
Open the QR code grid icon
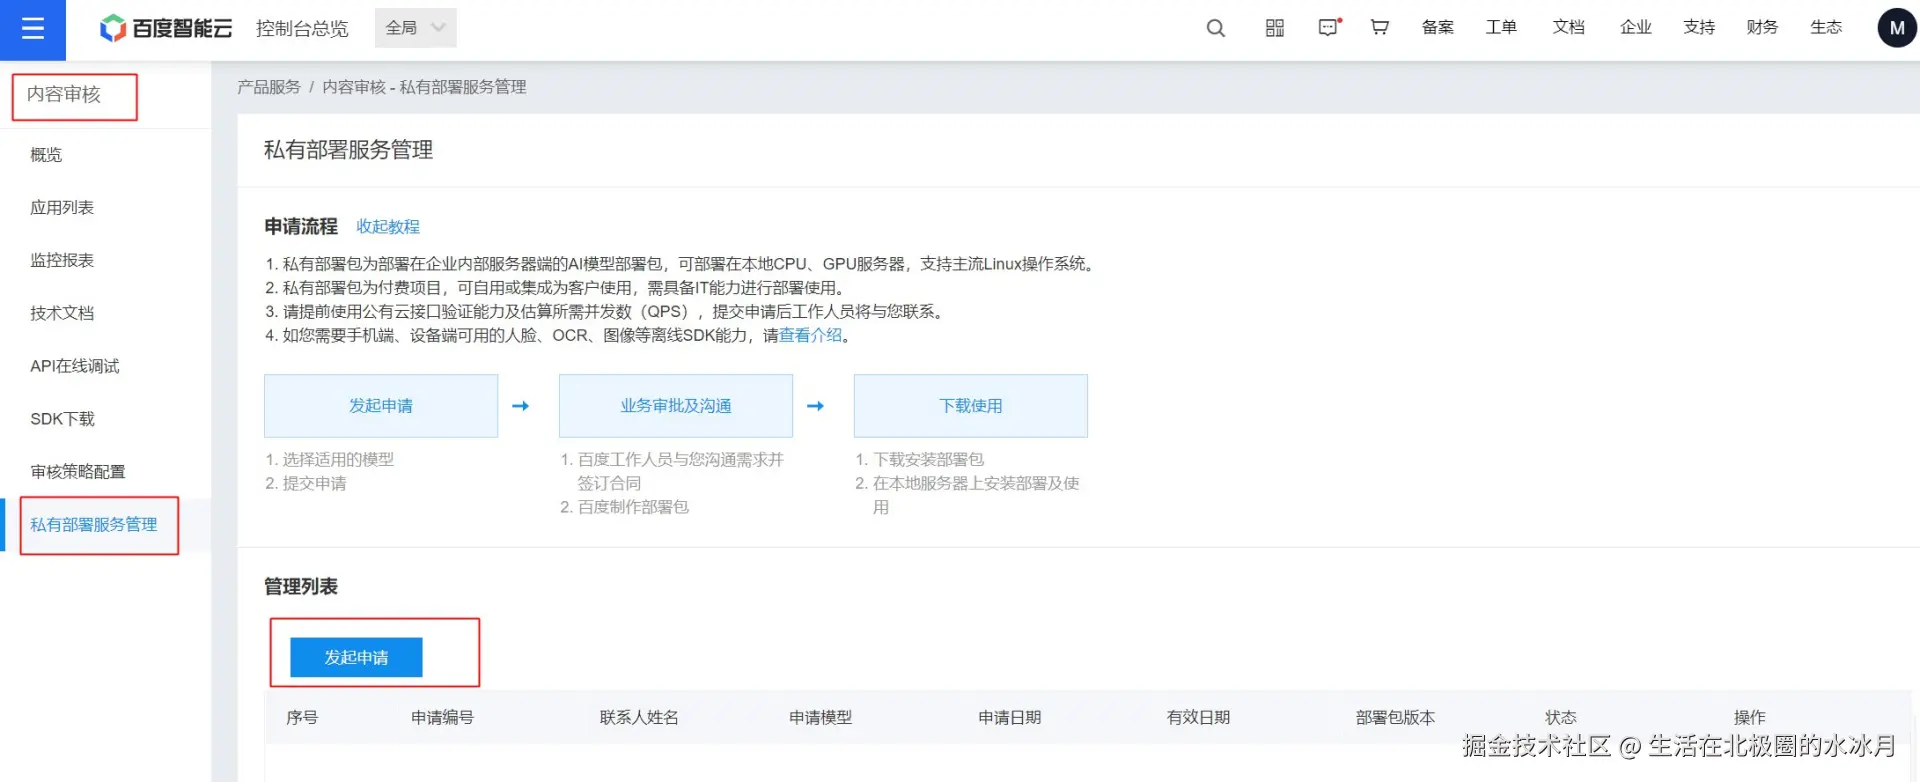pyautogui.click(x=1275, y=28)
